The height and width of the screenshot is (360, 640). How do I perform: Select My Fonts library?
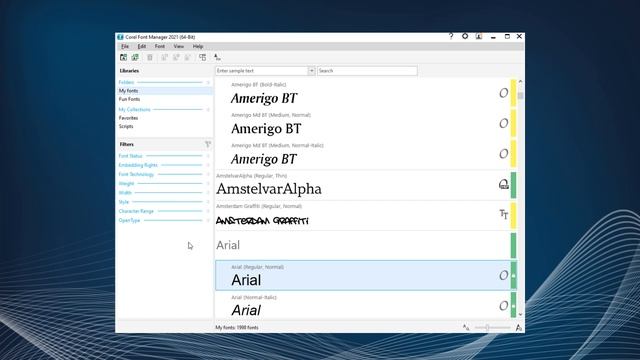[164, 91]
